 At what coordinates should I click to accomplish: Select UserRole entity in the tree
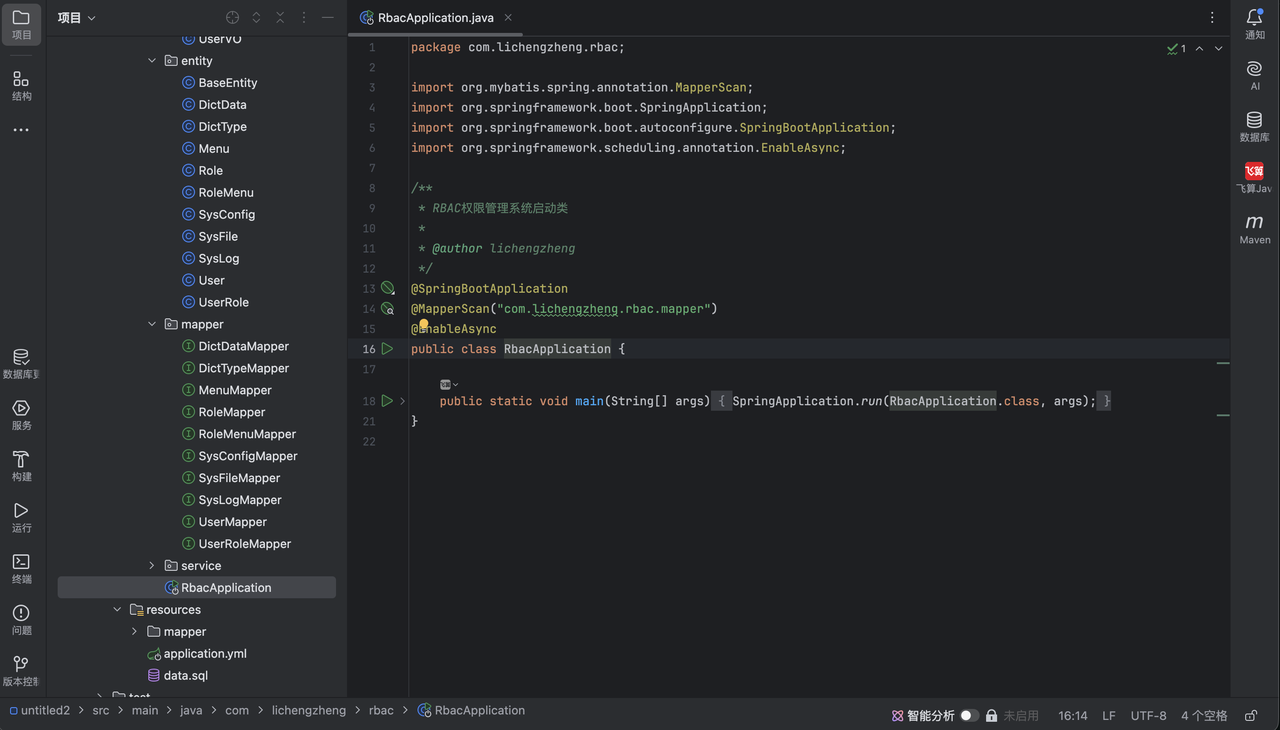click(216, 303)
